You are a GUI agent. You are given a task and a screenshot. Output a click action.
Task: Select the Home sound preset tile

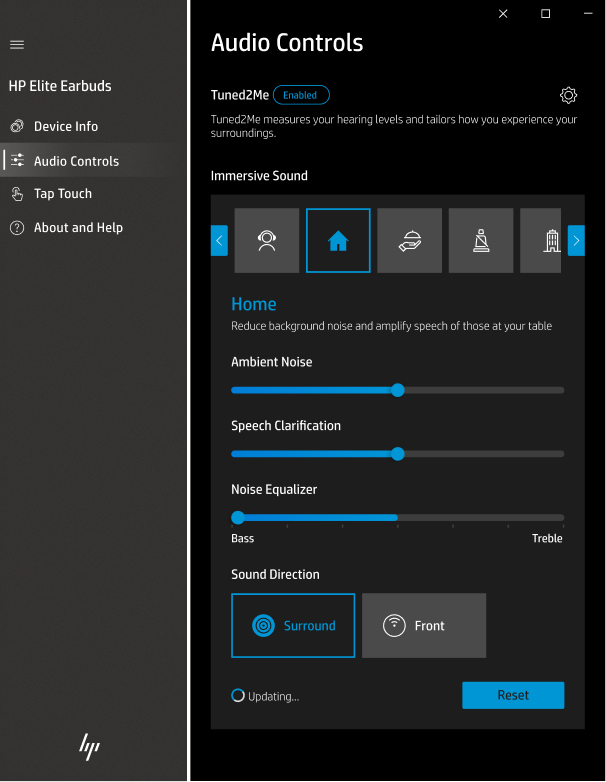coord(338,240)
